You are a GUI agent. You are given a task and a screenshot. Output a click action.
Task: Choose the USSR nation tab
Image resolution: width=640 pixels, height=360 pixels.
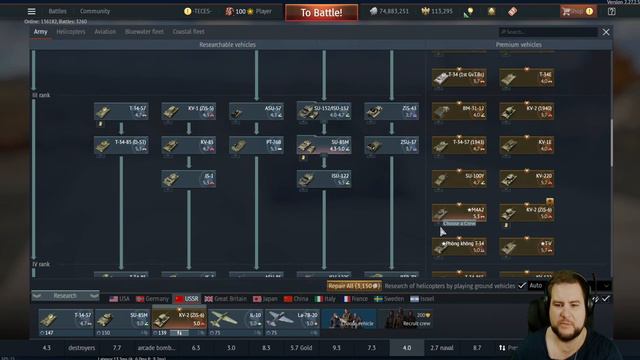click(x=187, y=299)
